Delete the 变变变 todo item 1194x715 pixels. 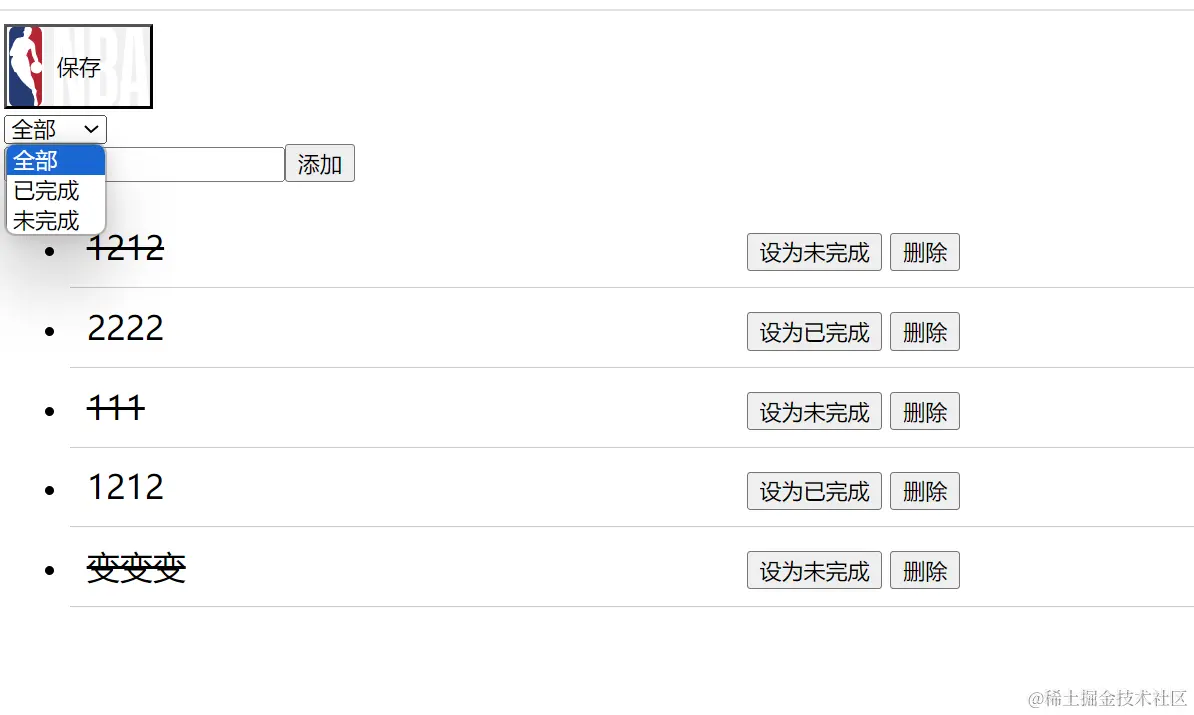(x=924, y=571)
